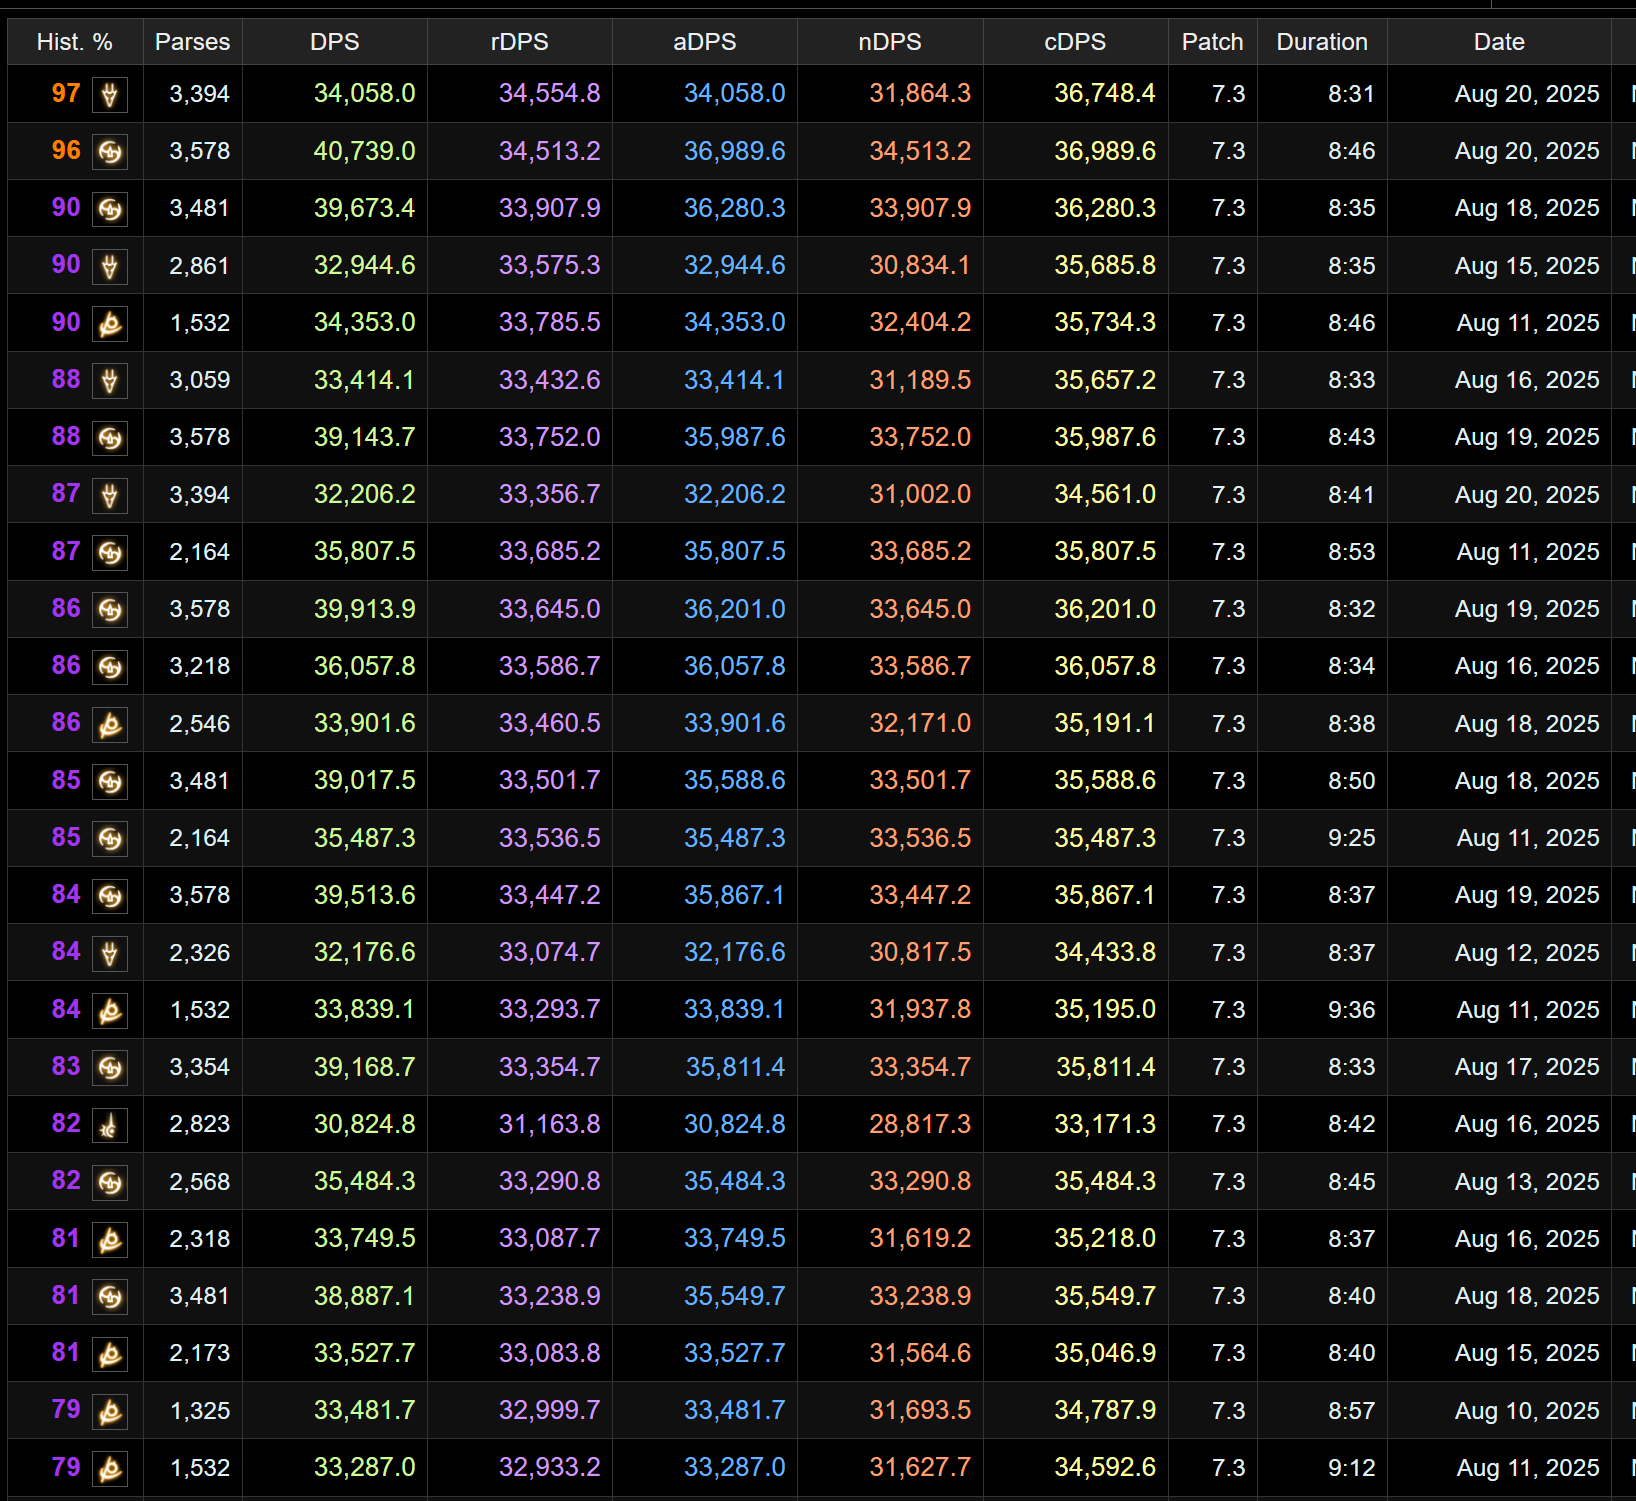Click the job icon in the 36,057.8 DPS row

(x=110, y=667)
